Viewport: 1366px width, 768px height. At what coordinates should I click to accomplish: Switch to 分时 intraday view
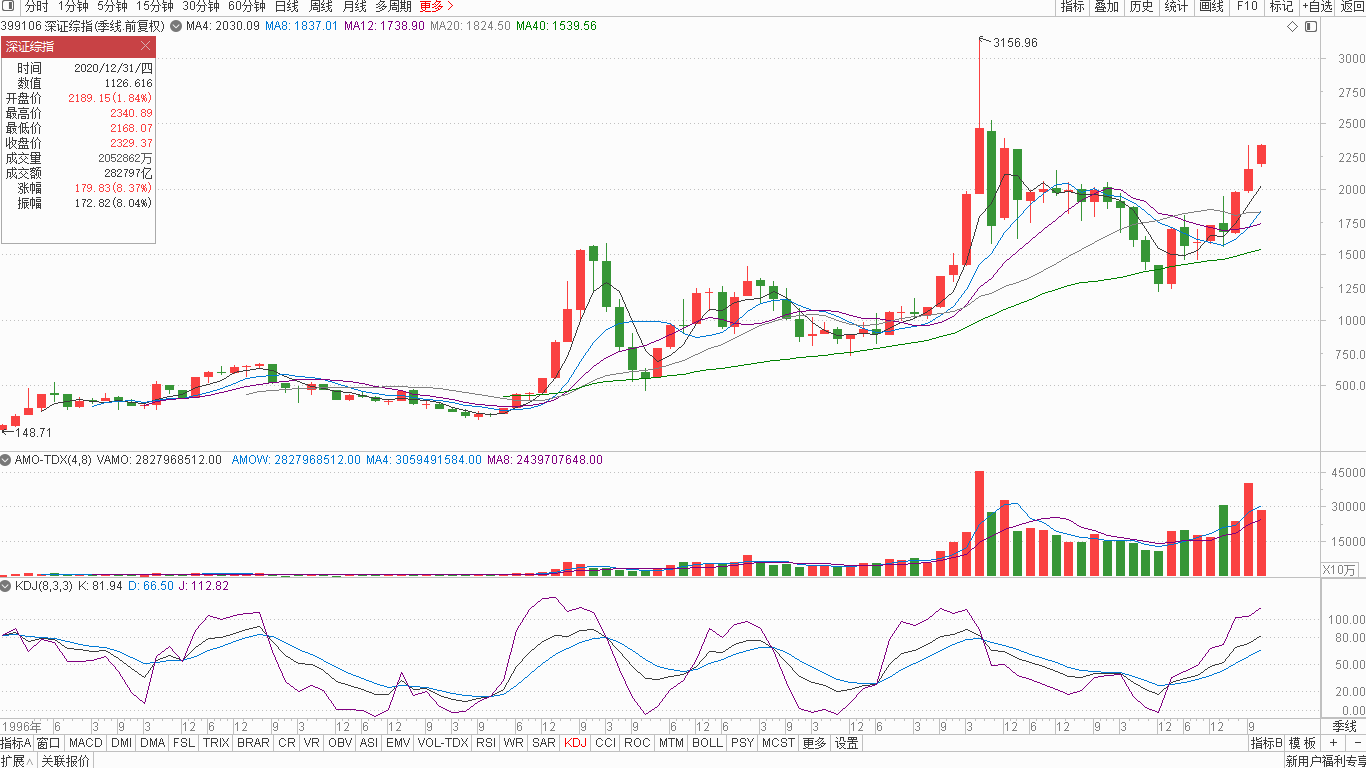pyautogui.click(x=36, y=6)
